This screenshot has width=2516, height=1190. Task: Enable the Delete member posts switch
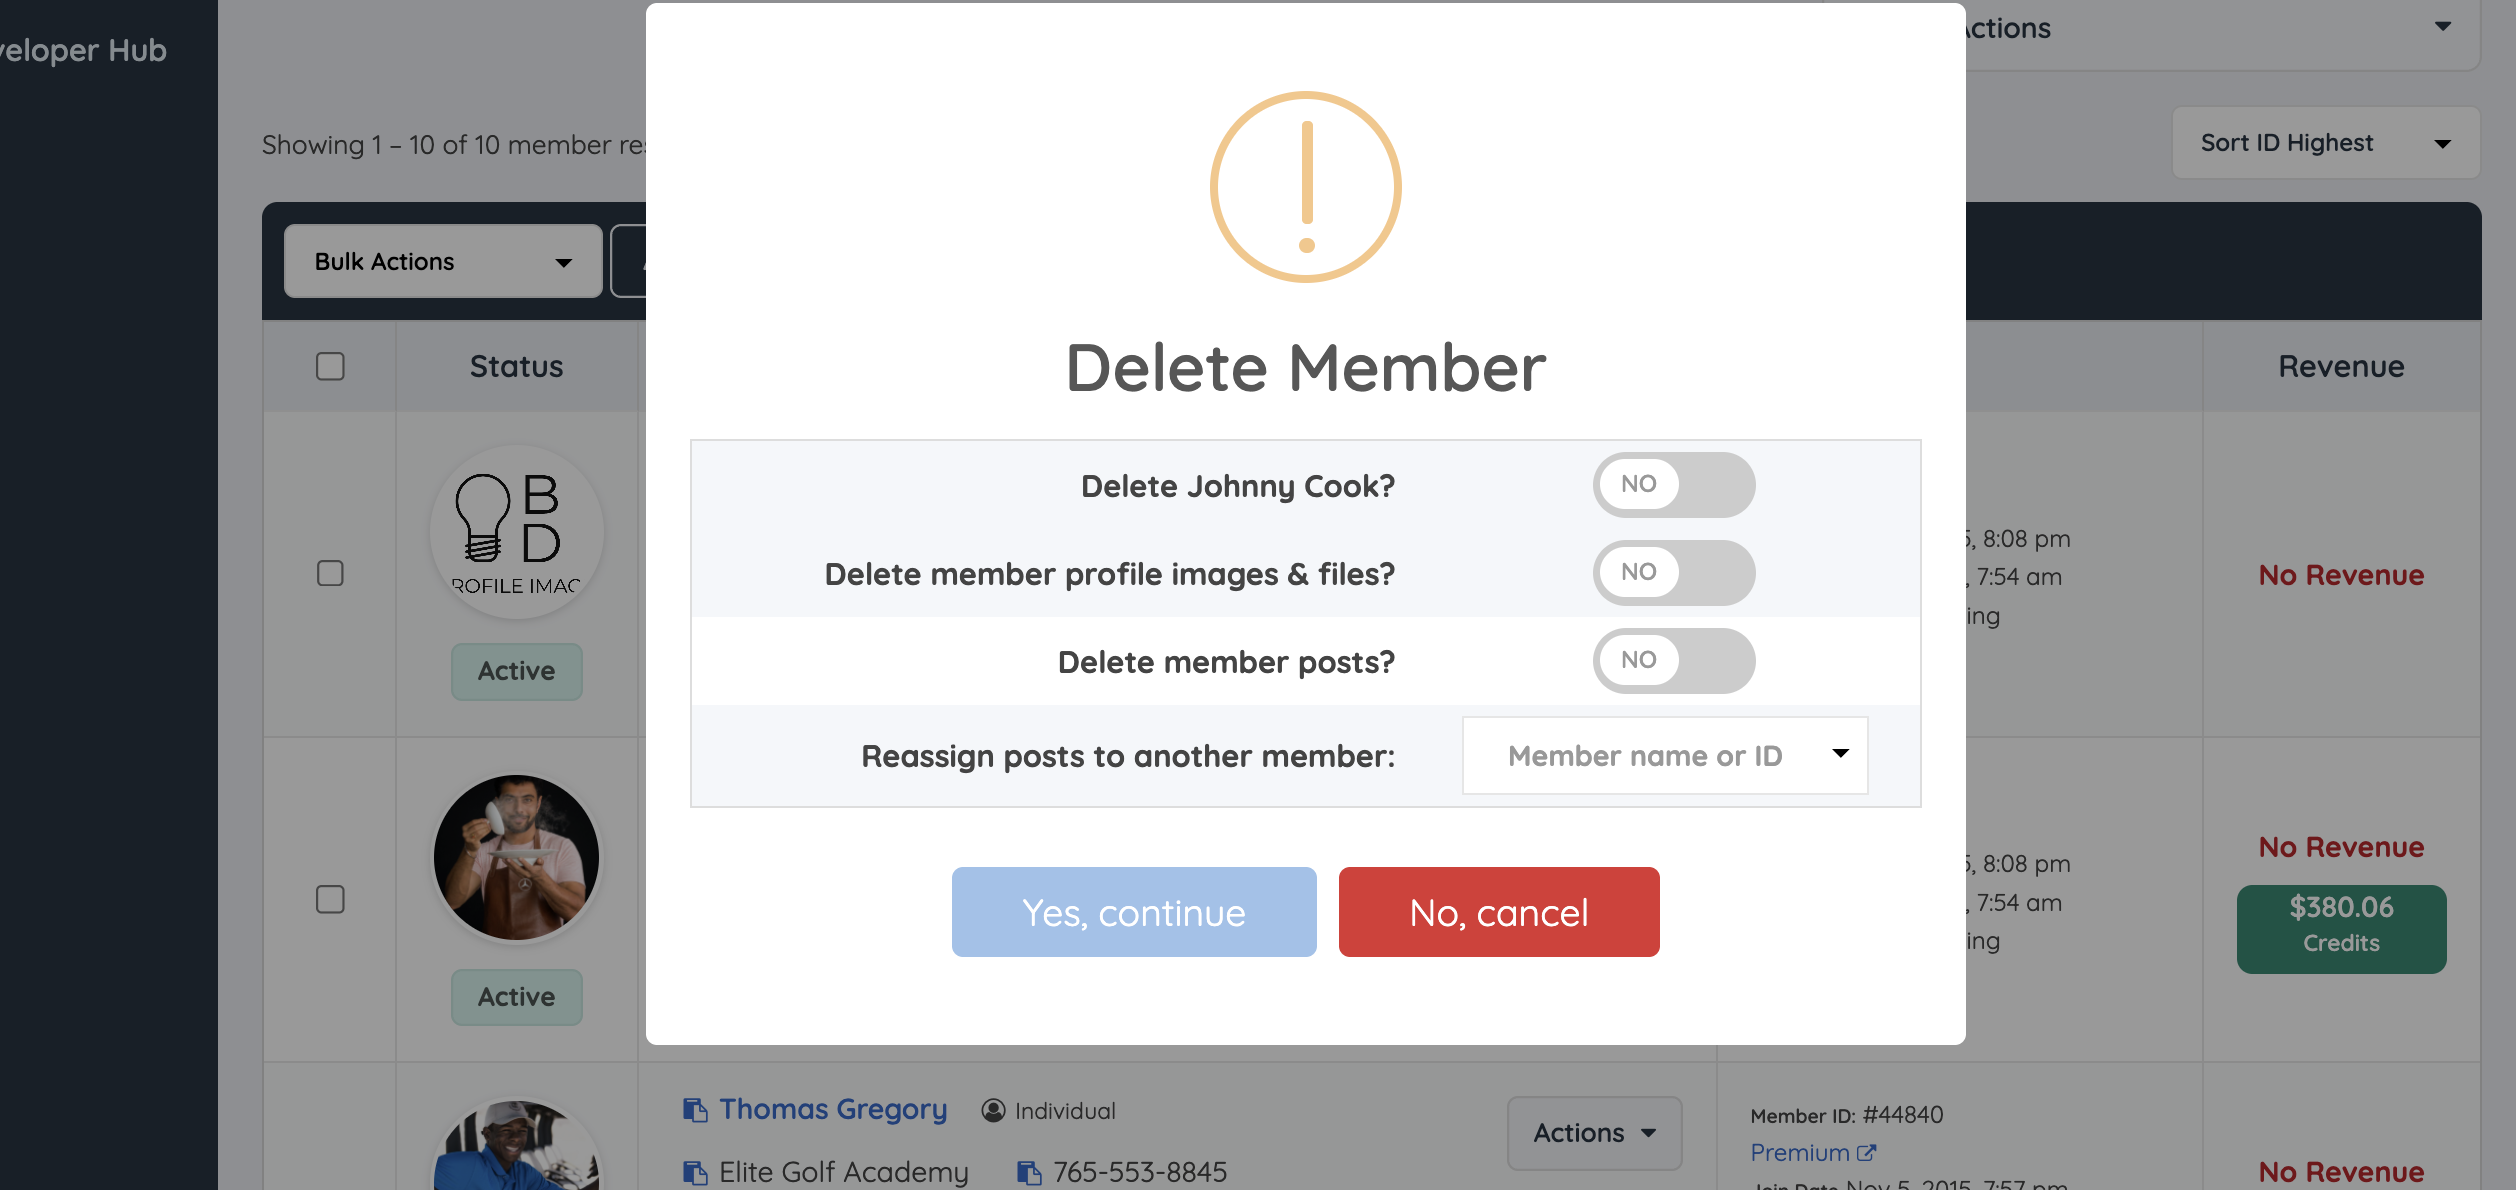1673,661
